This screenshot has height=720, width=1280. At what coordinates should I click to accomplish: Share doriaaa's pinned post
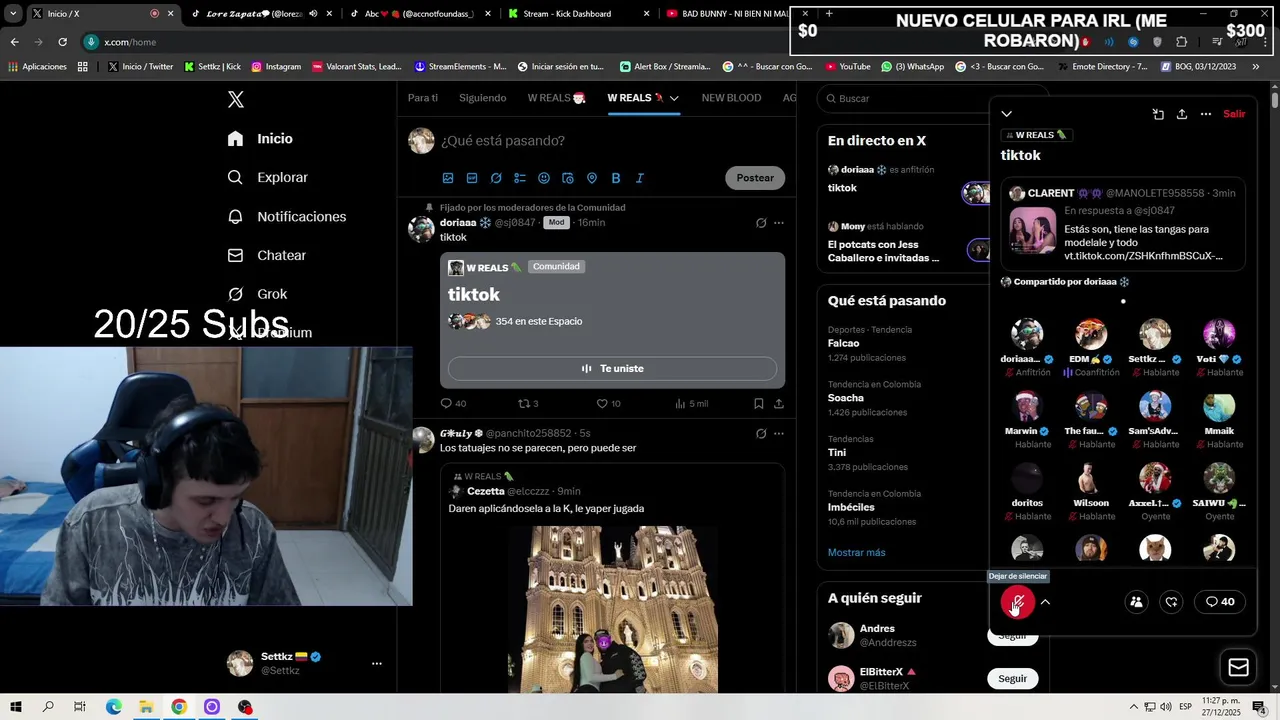click(x=779, y=404)
